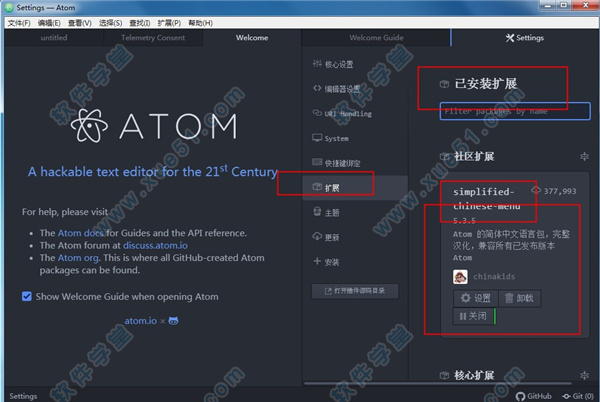Switch to the Settings tab
600x402 pixels.
click(525, 37)
